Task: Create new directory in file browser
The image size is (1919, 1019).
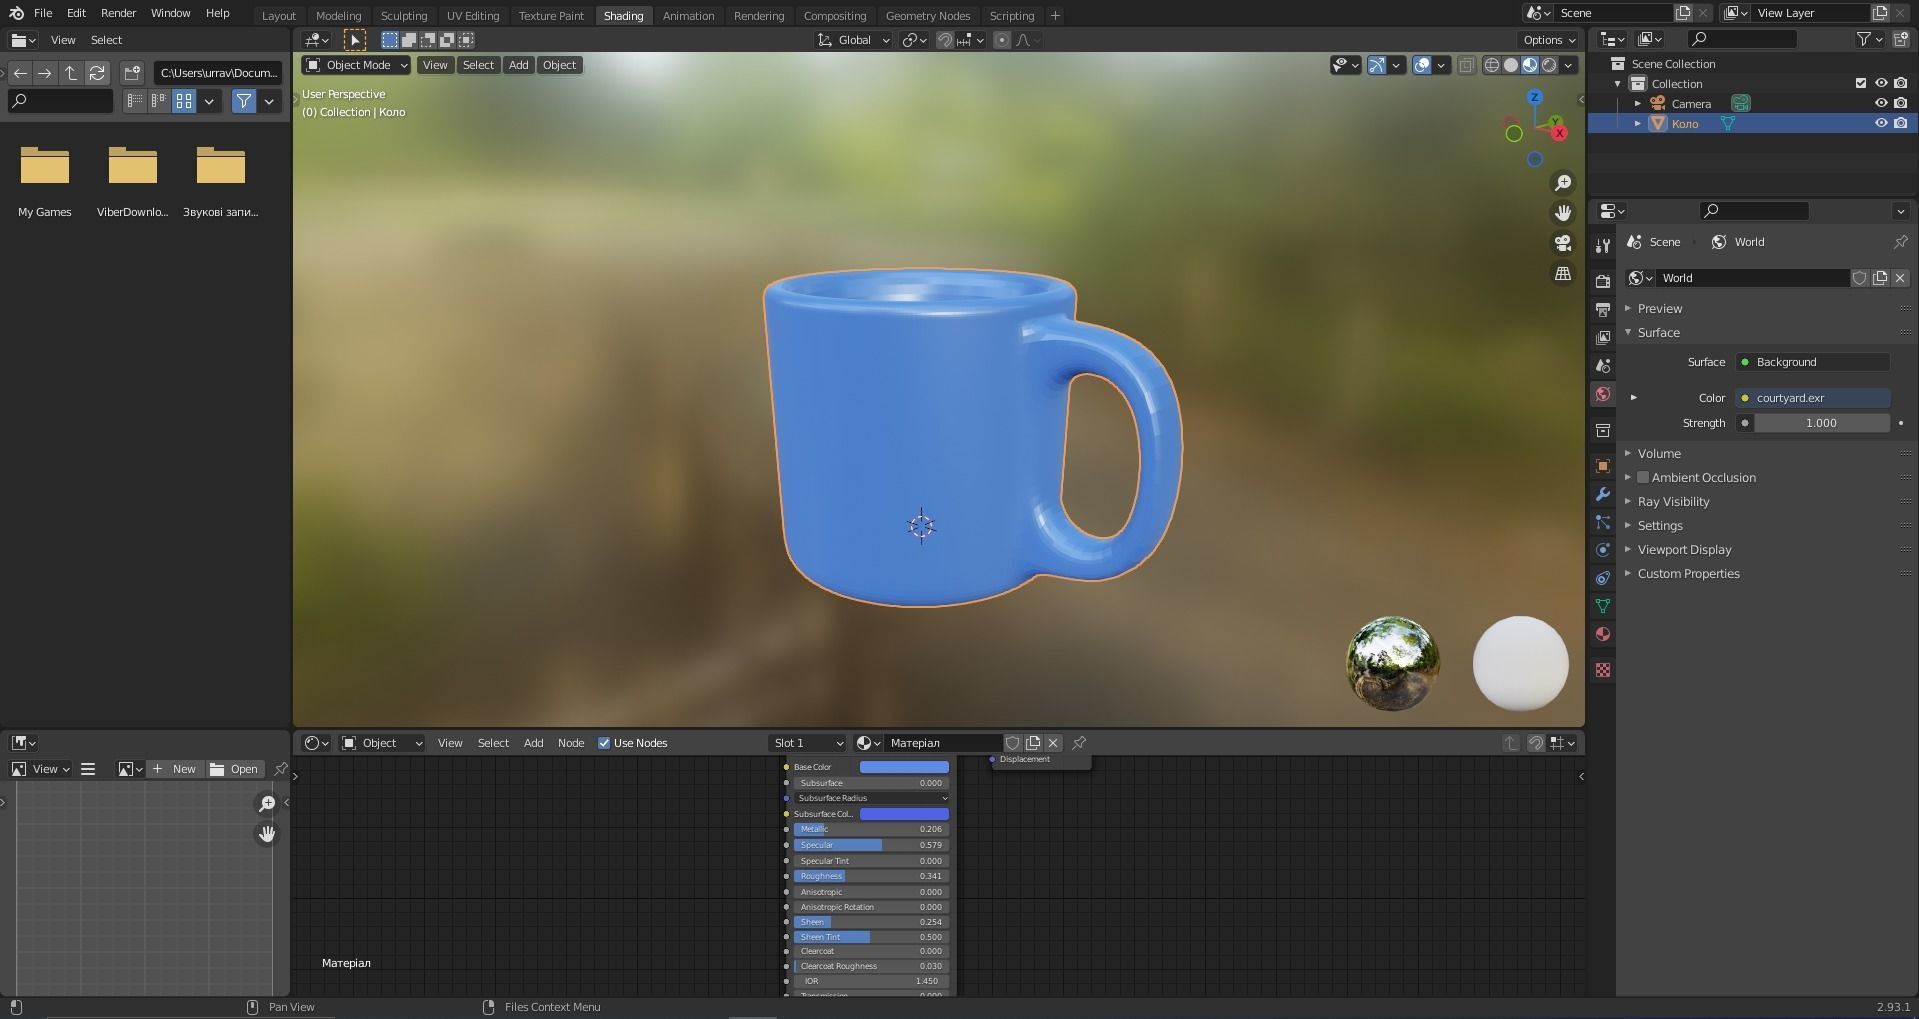Action: 132,73
